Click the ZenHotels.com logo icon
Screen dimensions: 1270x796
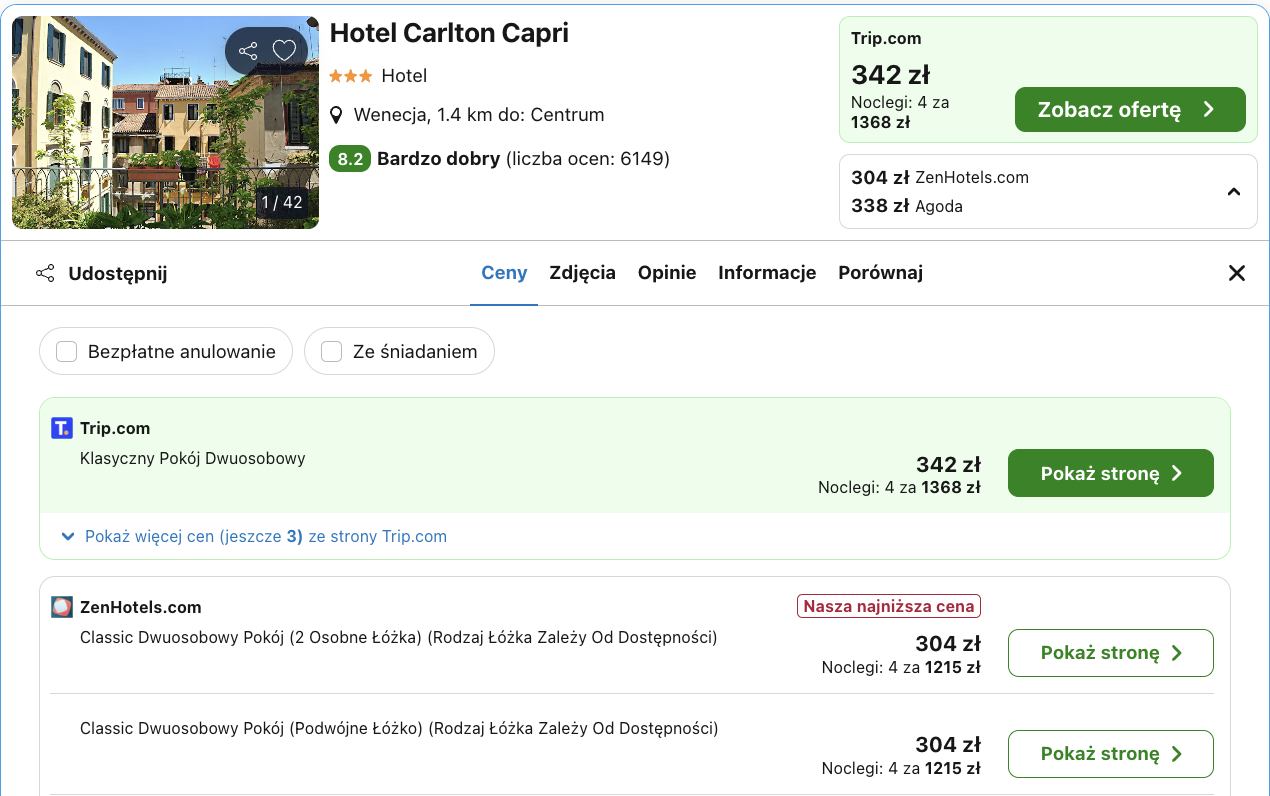point(61,607)
